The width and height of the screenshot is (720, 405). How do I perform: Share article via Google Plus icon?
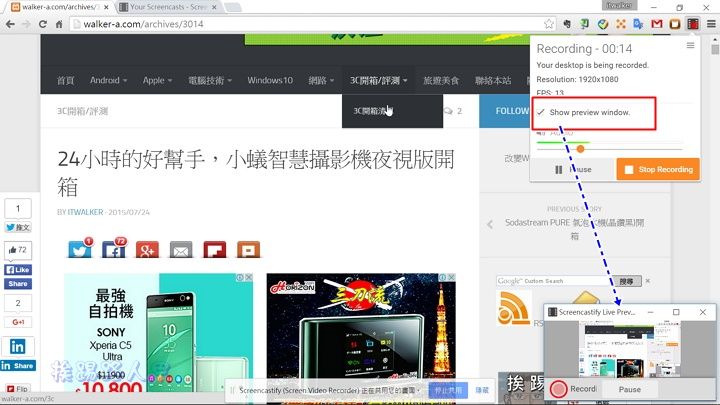[x=147, y=249]
